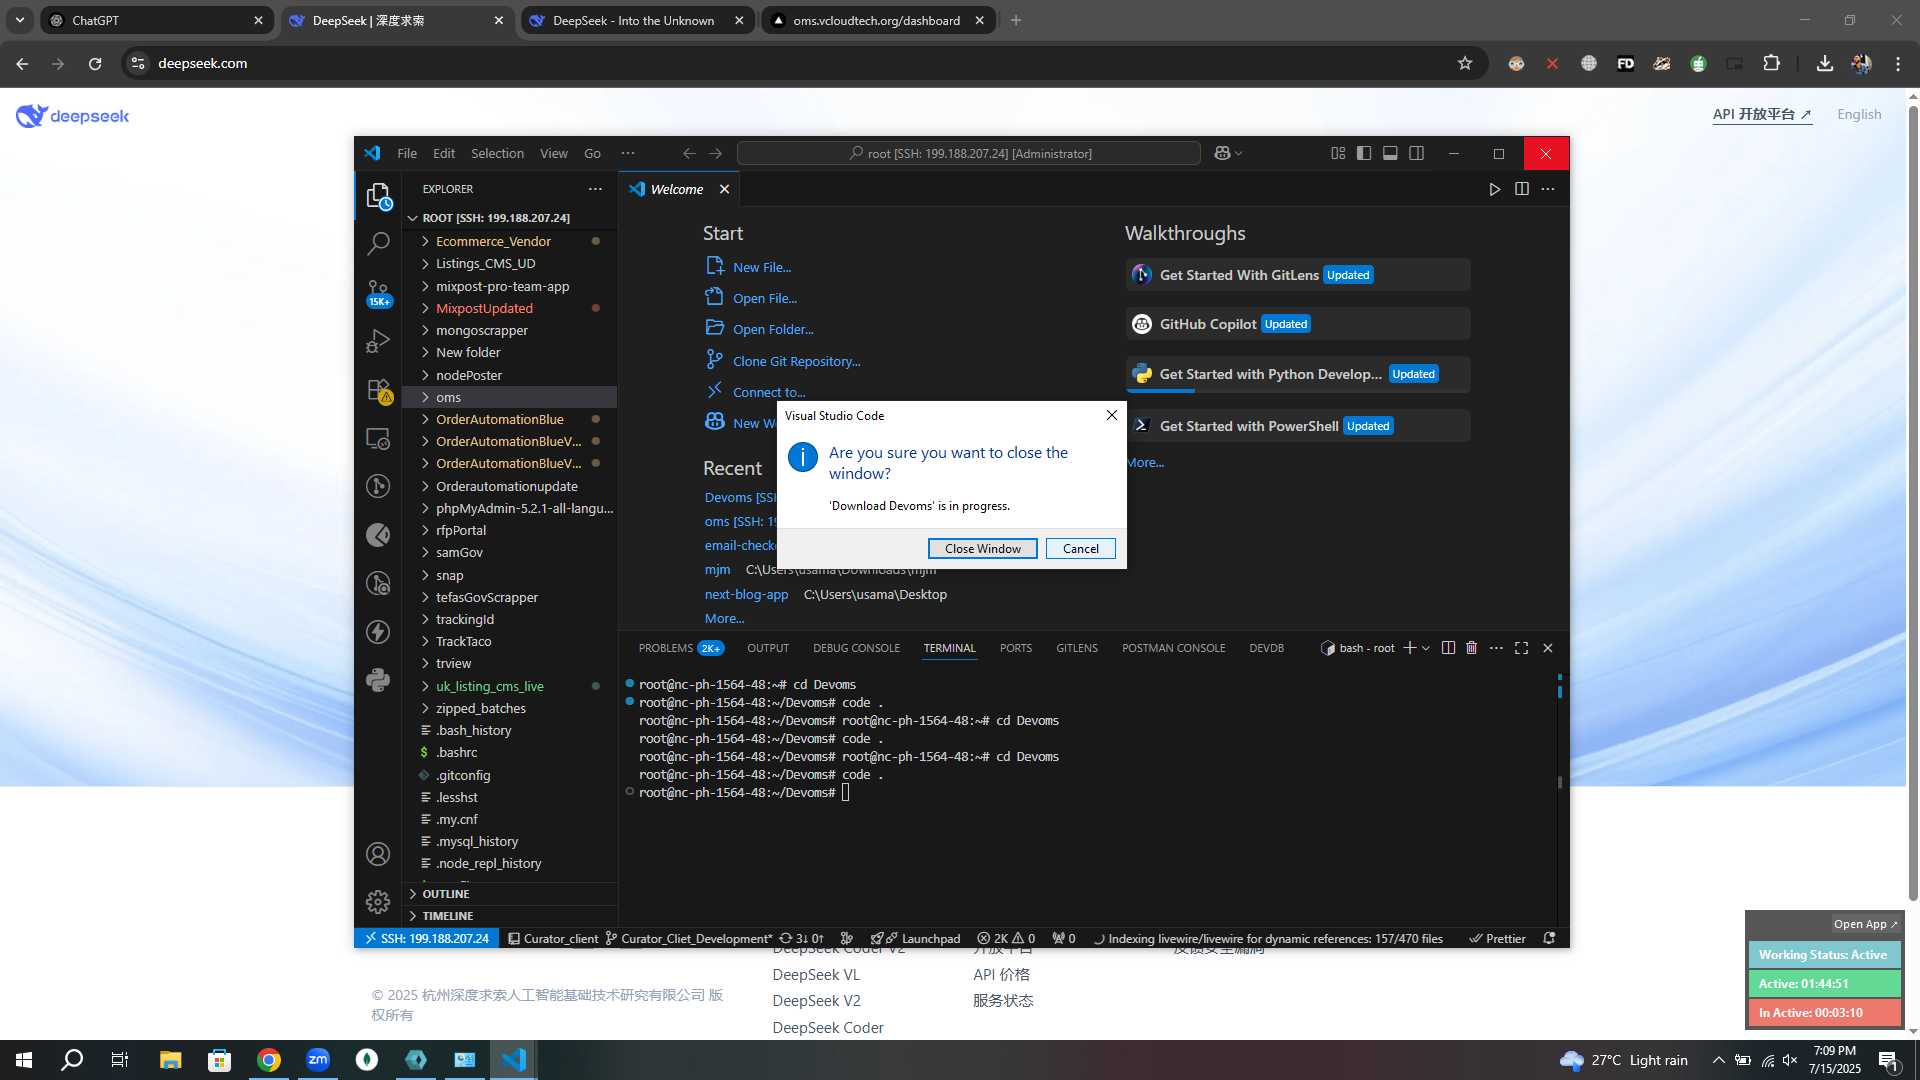Close the dialog with X icon
Viewport: 1920px width, 1080px height.
(x=1111, y=415)
